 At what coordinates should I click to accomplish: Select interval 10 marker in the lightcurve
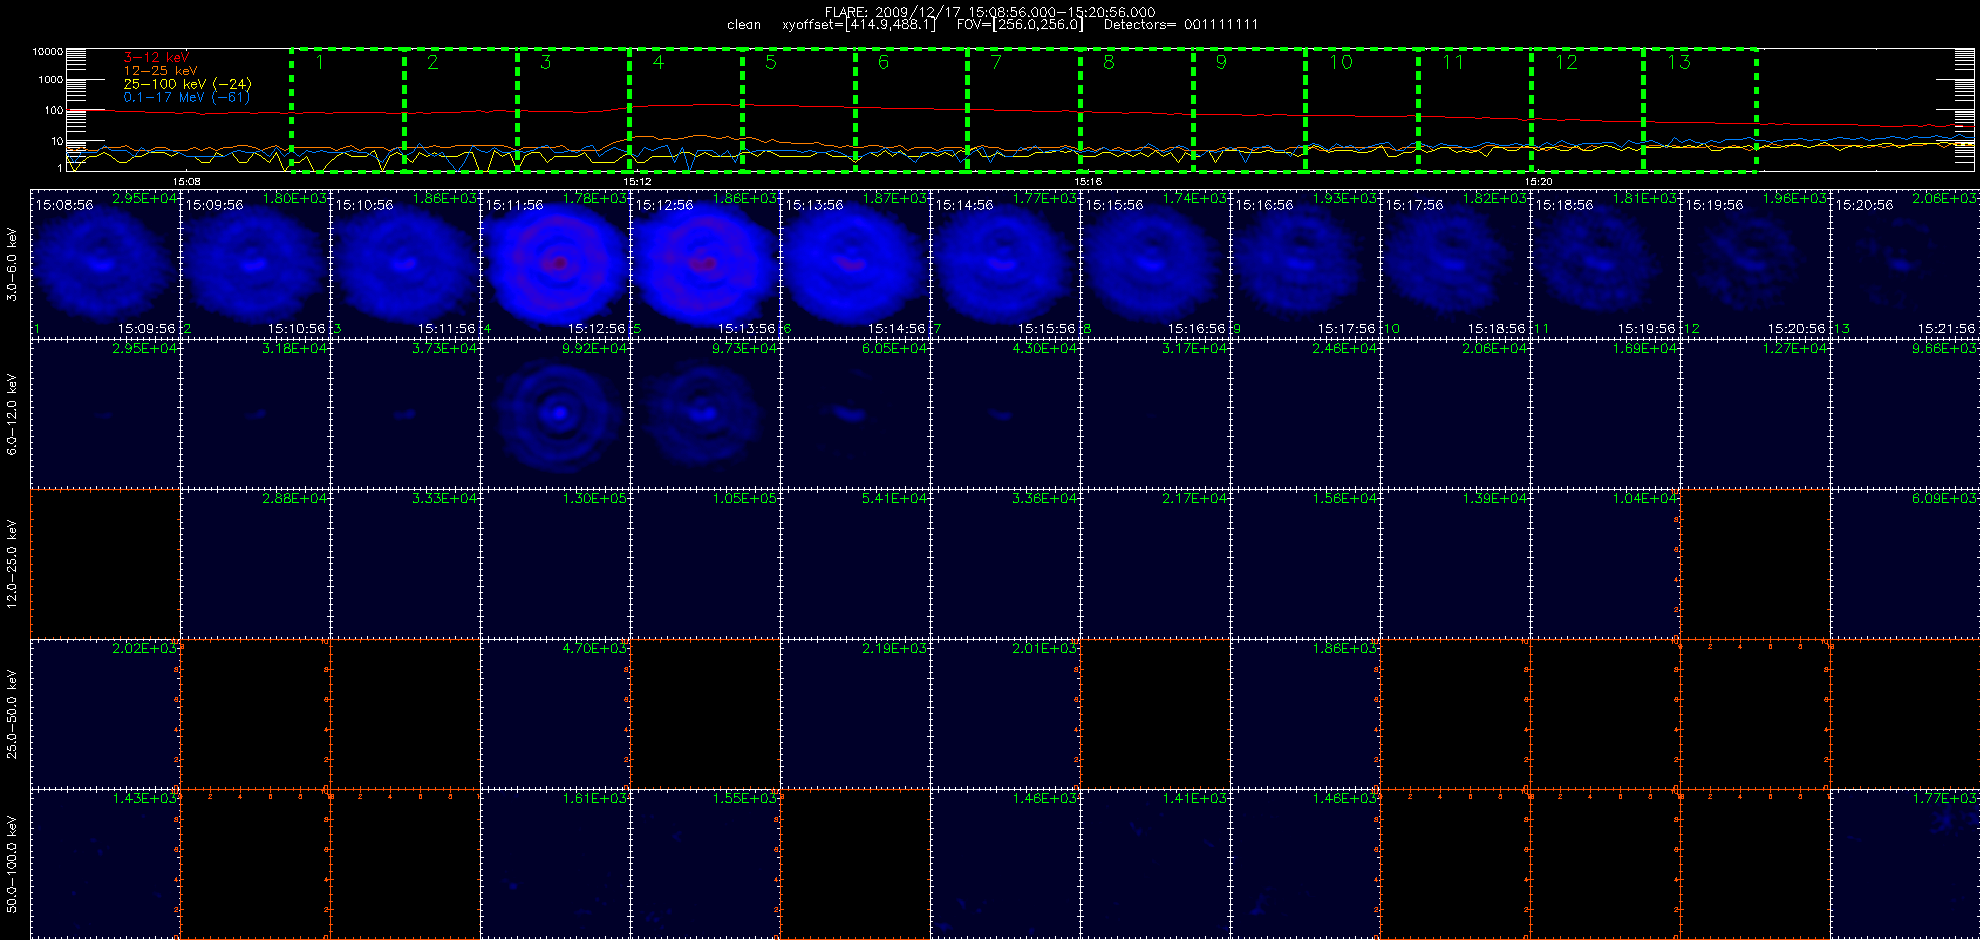tap(1341, 62)
